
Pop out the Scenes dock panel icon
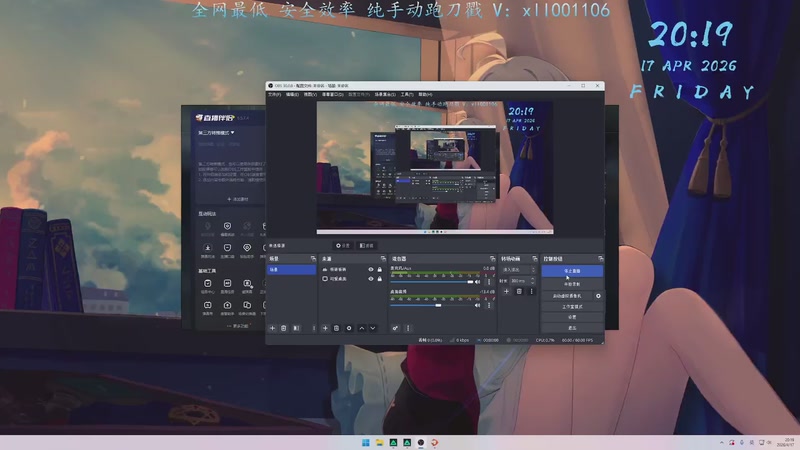tap(313, 259)
